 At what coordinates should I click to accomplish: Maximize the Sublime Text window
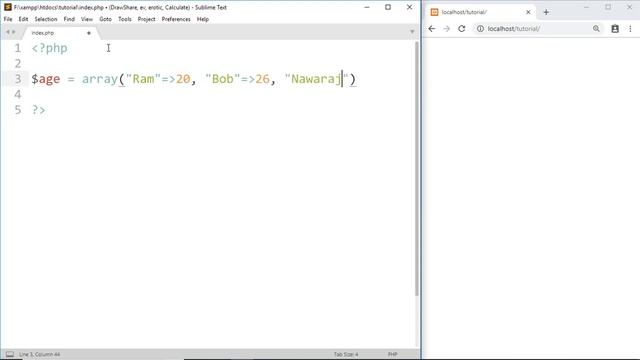pyautogui.click(x=388, y=7)
